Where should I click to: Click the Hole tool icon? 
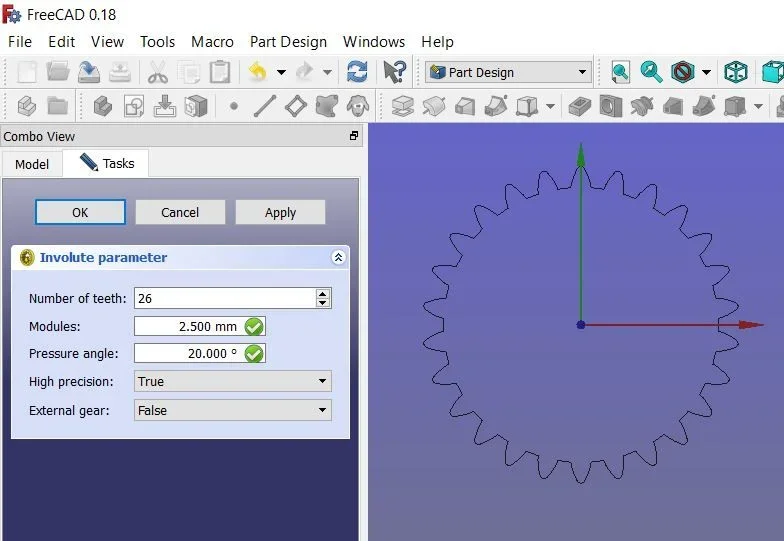click(x=611, y=106)
